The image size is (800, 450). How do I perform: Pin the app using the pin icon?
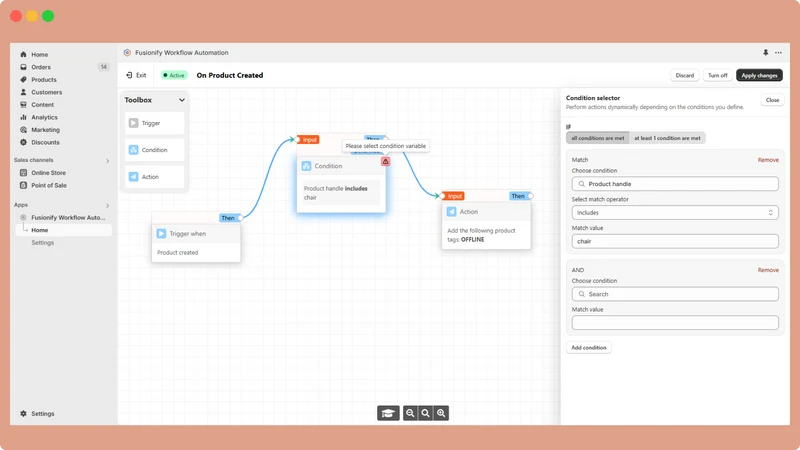765,53
